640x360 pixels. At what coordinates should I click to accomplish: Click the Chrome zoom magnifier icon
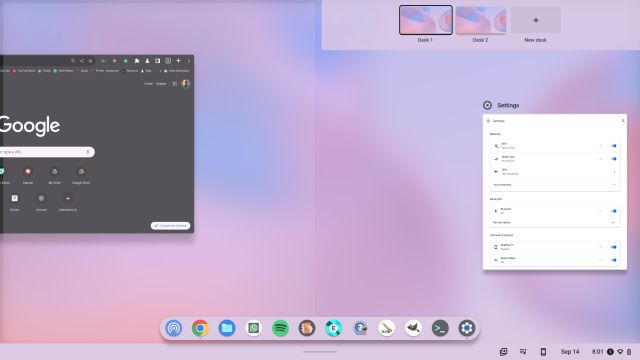(73, 61)
